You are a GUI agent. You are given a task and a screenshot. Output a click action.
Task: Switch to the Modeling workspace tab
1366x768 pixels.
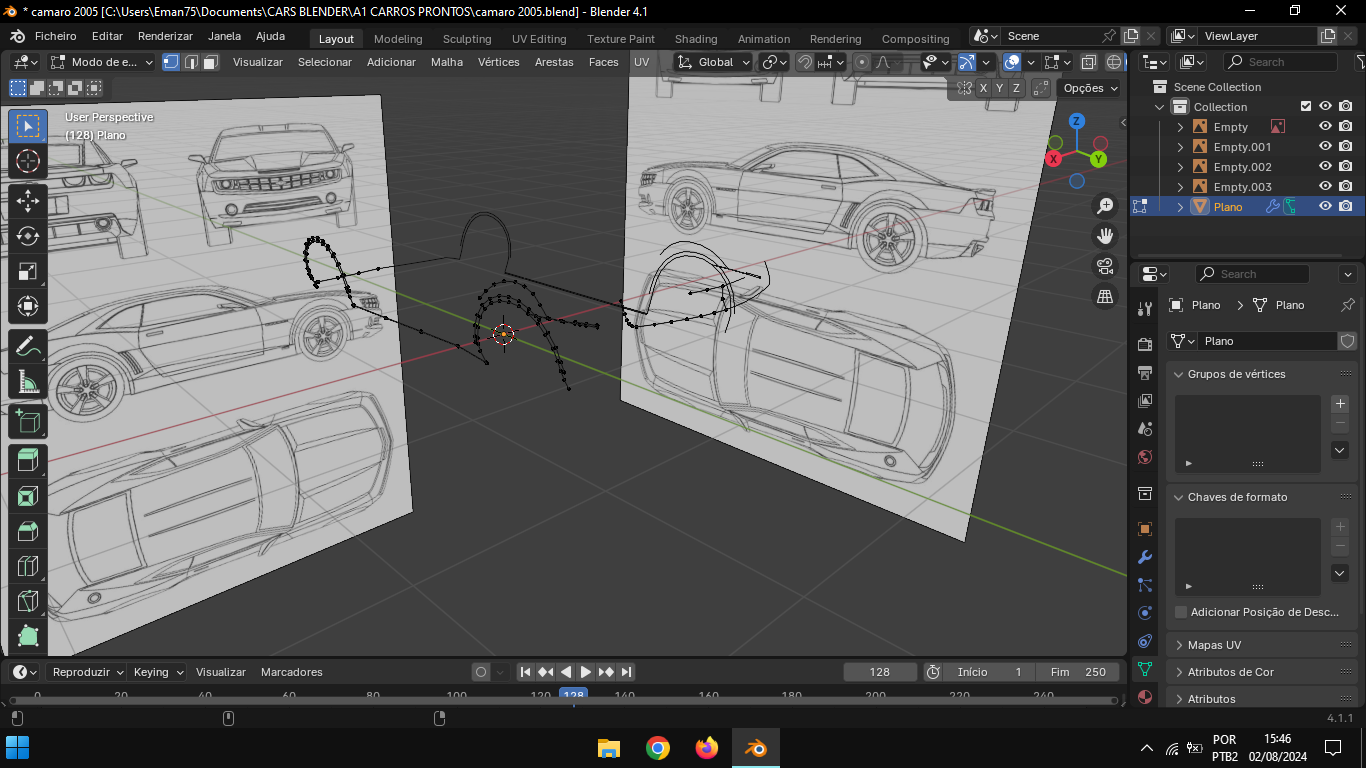[x=398, y=39]
